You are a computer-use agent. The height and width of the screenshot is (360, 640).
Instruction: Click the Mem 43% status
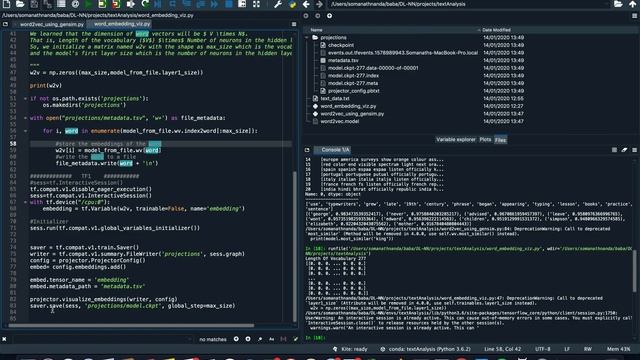[618, 349]
